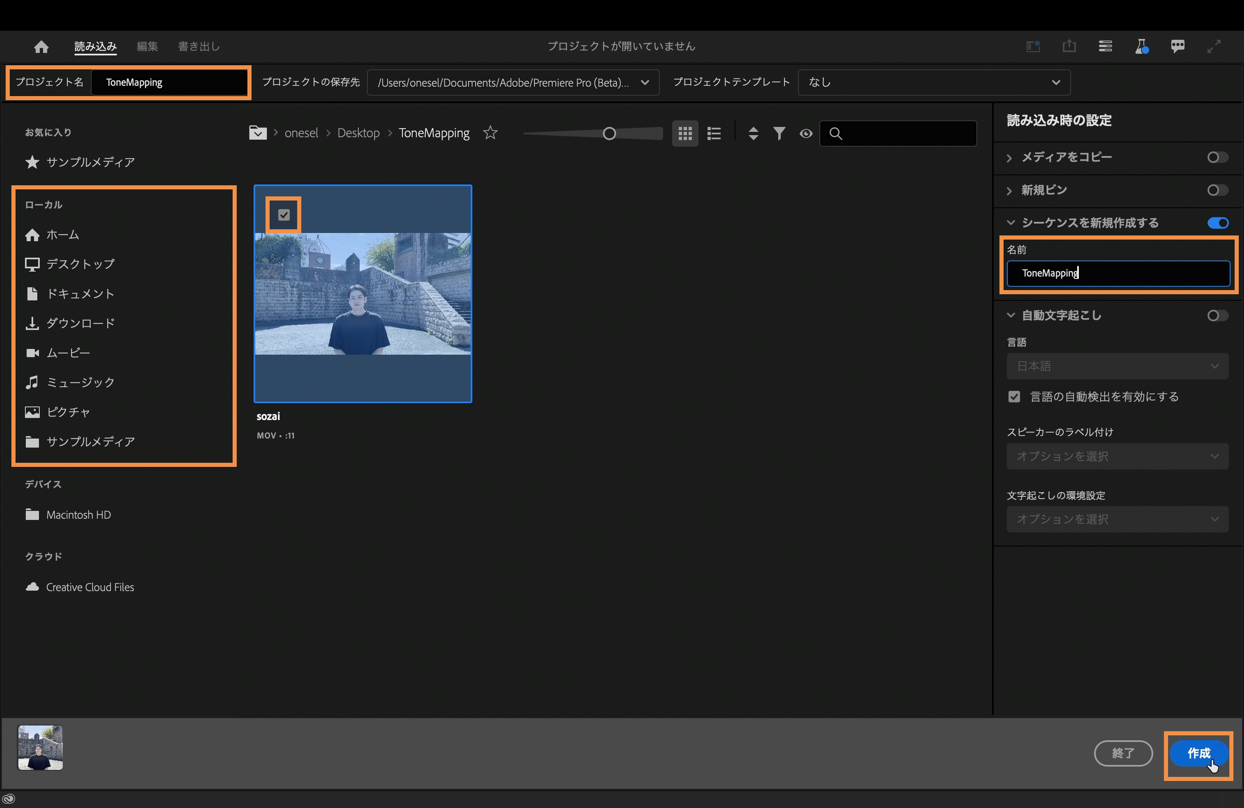
Task: Disable the create new sequence (シーケンスを新規作成する) toggle
Action: (1217, 223)
